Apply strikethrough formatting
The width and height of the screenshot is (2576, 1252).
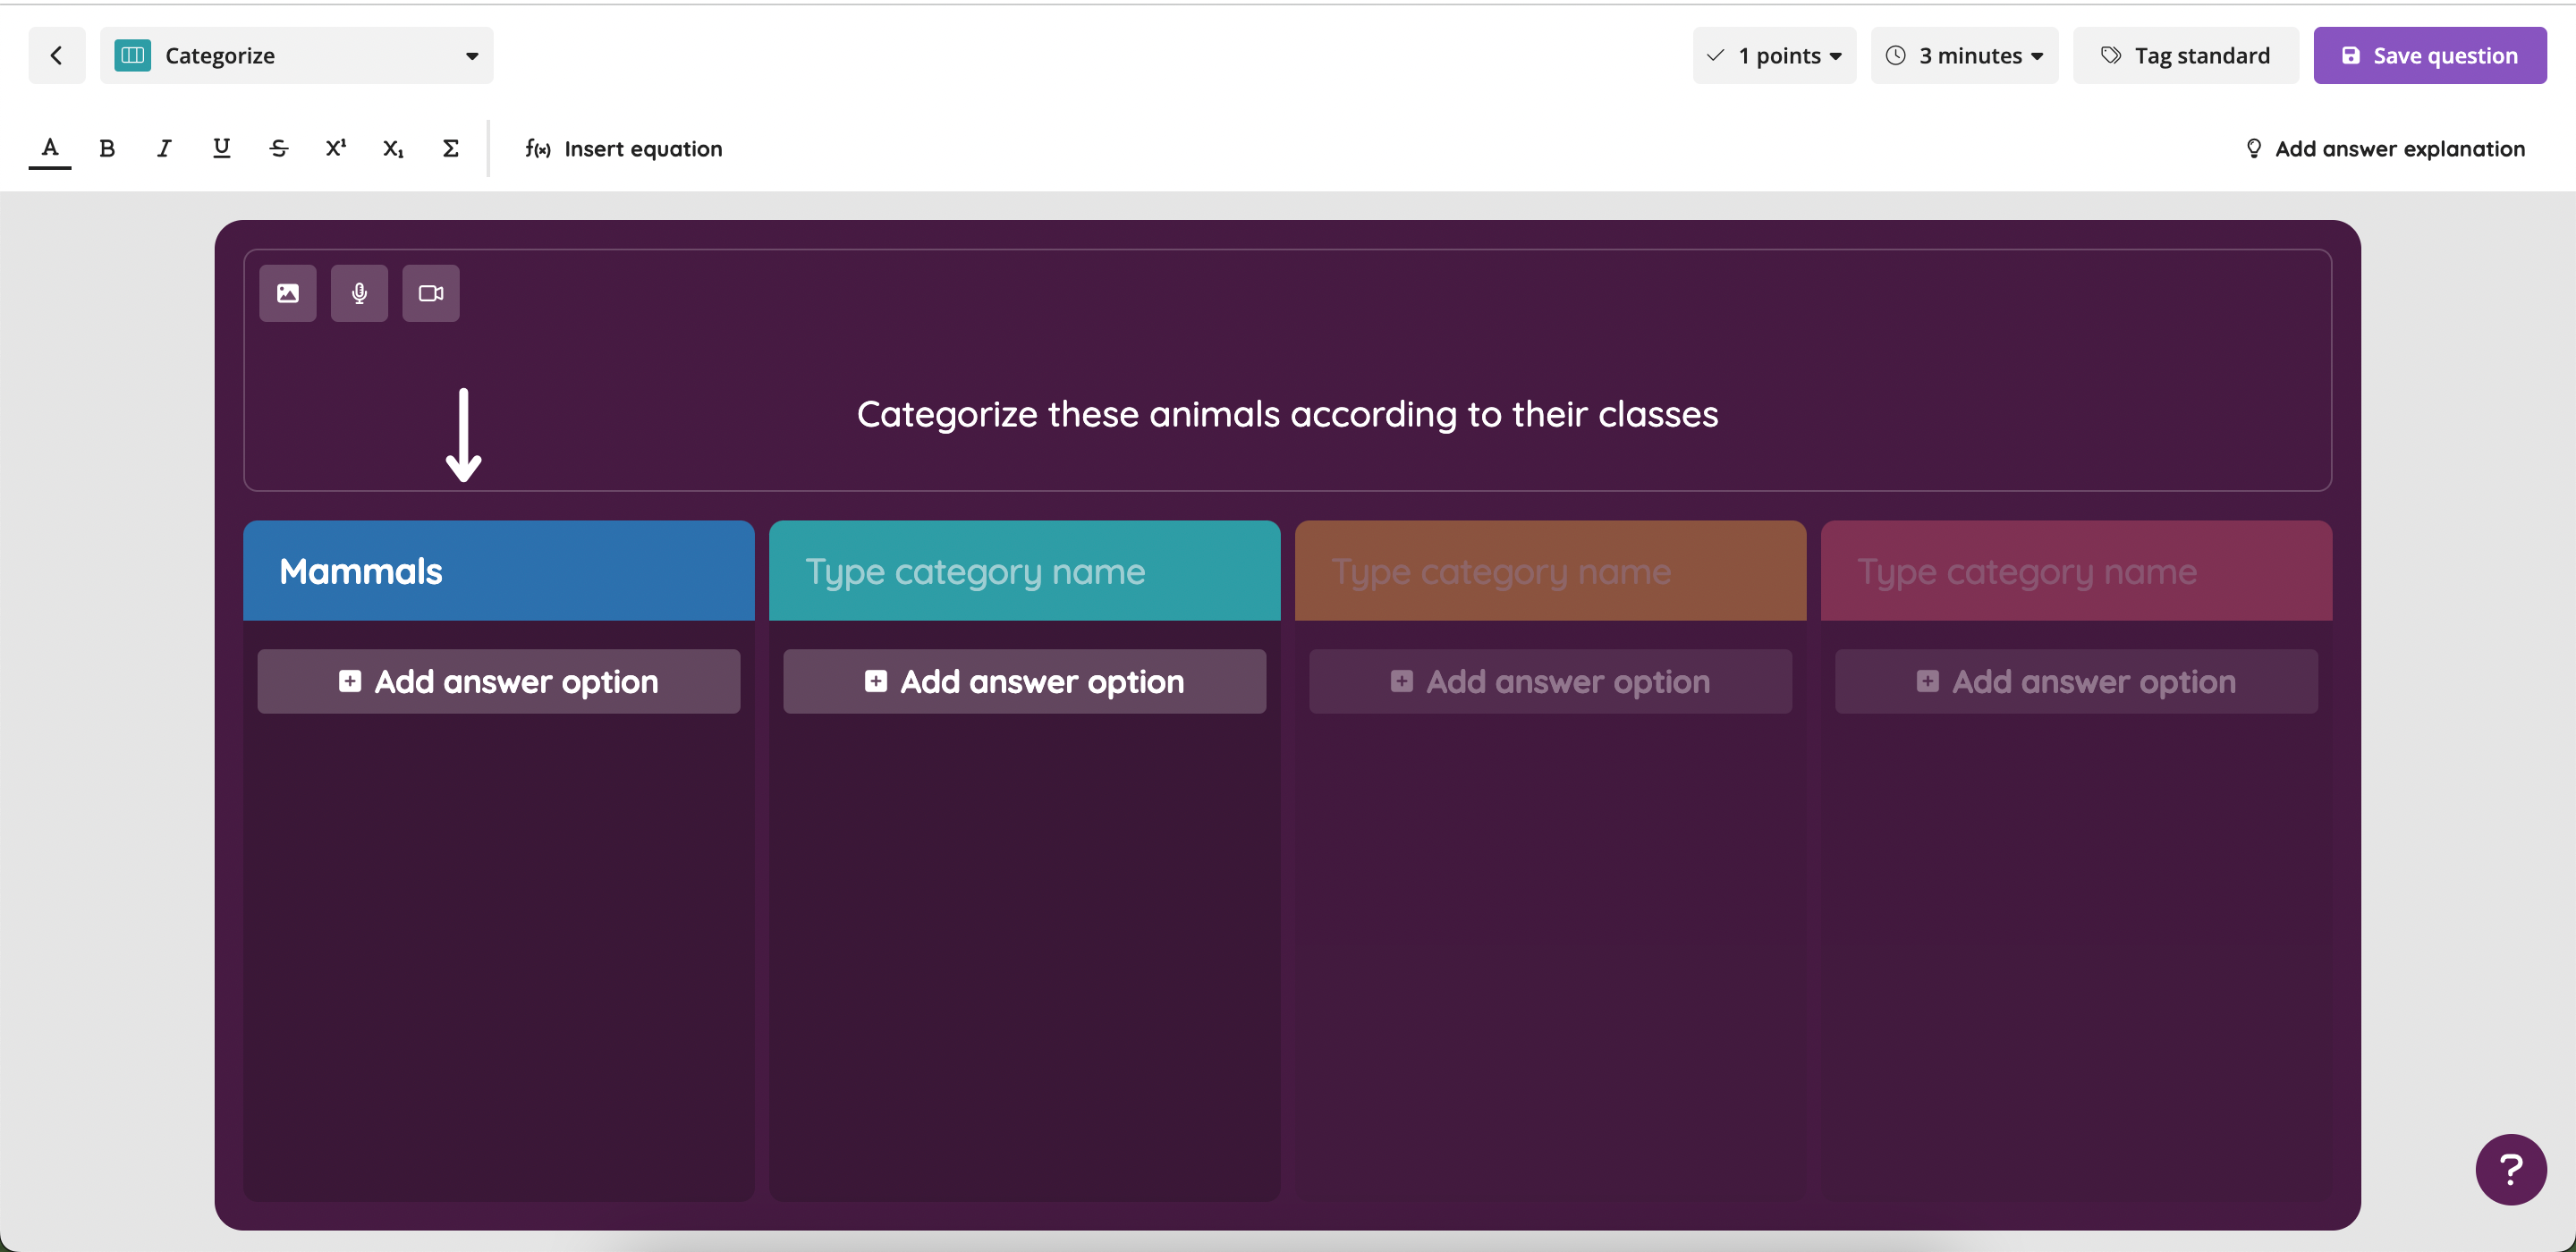tap(279, 148)
